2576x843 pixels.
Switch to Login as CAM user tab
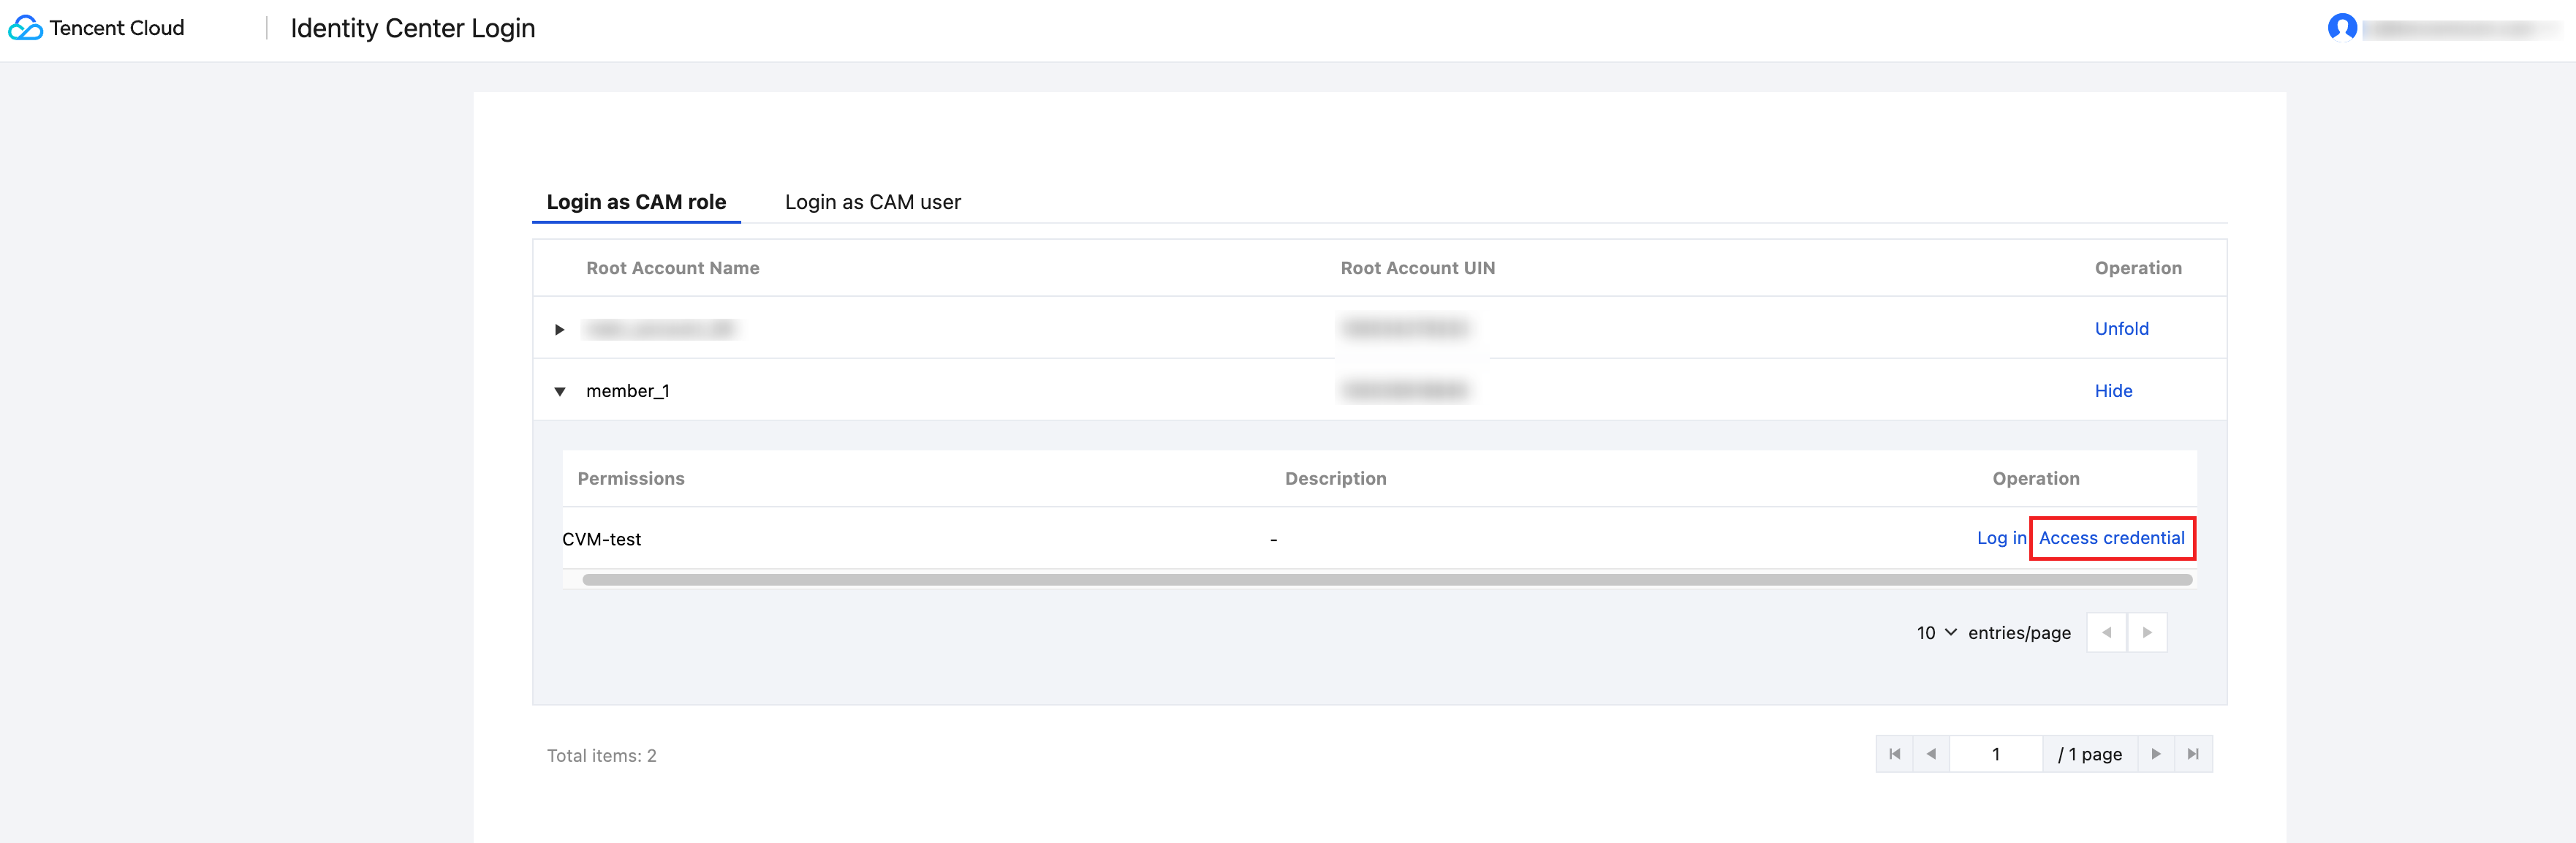pos(872,202)
